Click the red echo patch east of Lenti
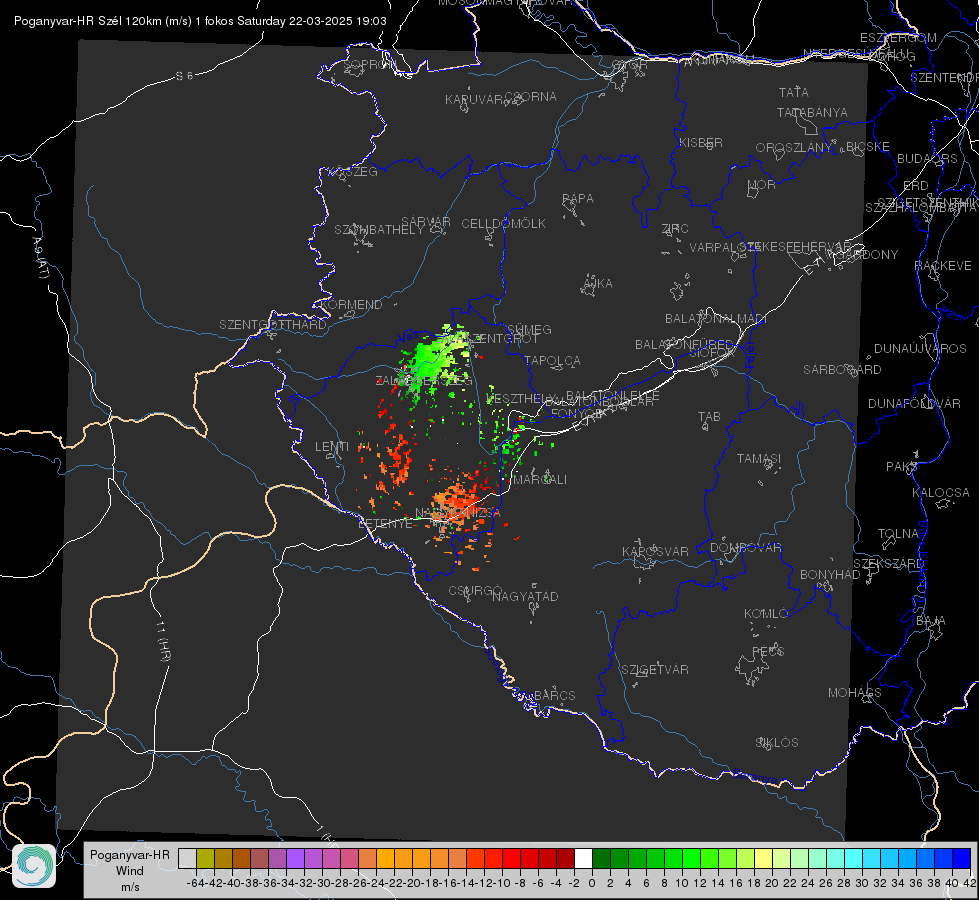This screenshot has width=979, height=900. 397,461
